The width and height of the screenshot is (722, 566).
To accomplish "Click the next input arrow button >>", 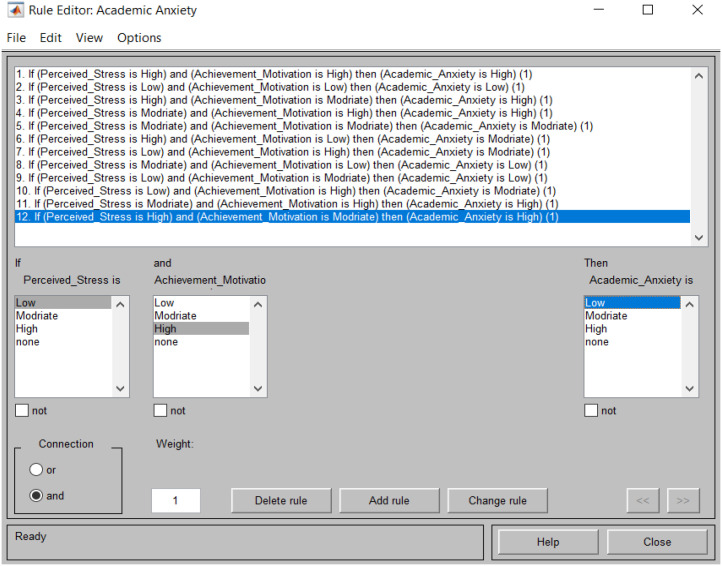I will [683, 500].
